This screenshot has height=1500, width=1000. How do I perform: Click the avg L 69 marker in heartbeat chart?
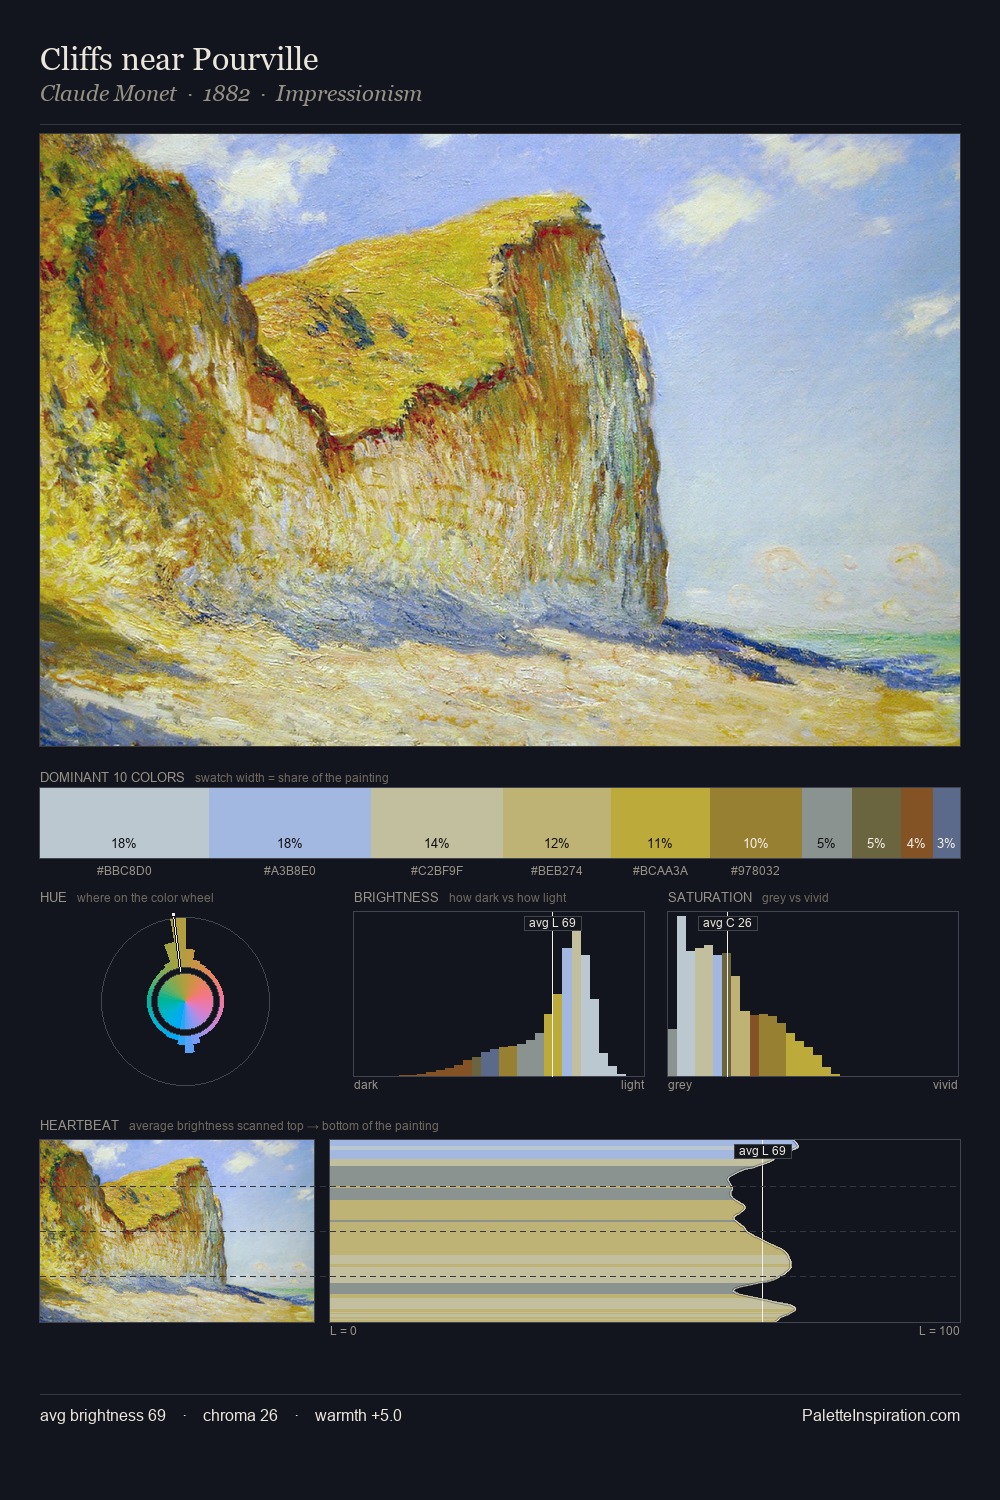tap(763, 1151)
